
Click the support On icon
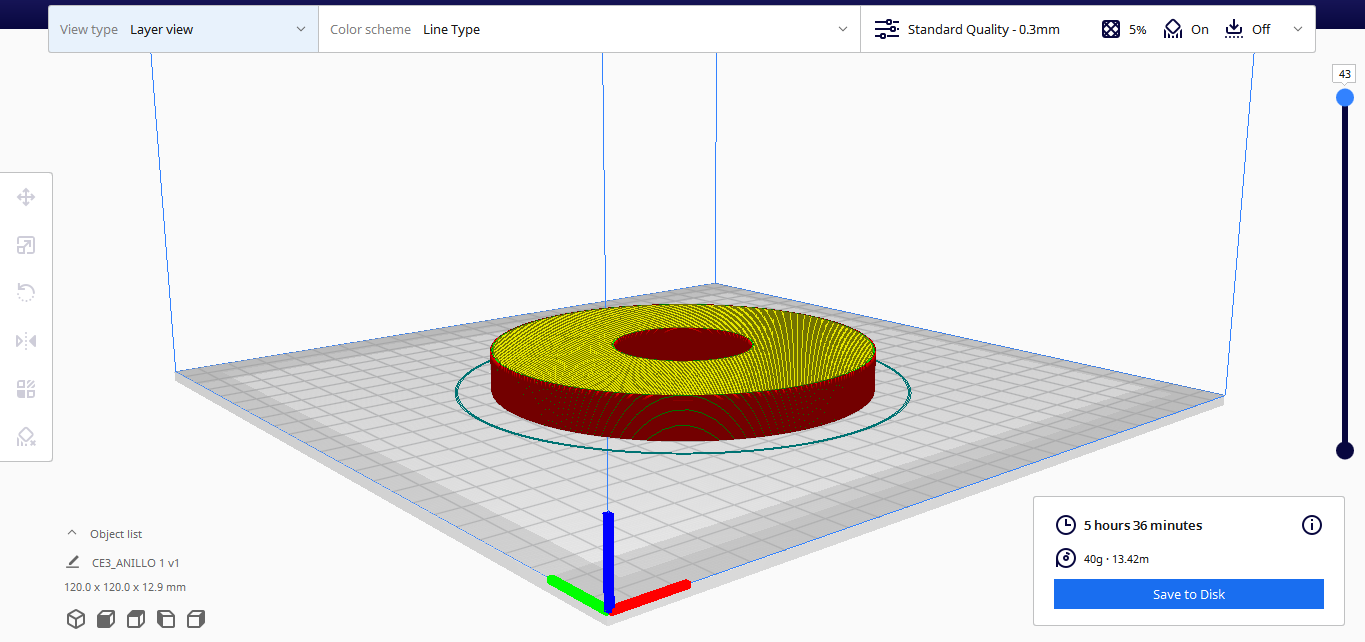(1173, 29)
